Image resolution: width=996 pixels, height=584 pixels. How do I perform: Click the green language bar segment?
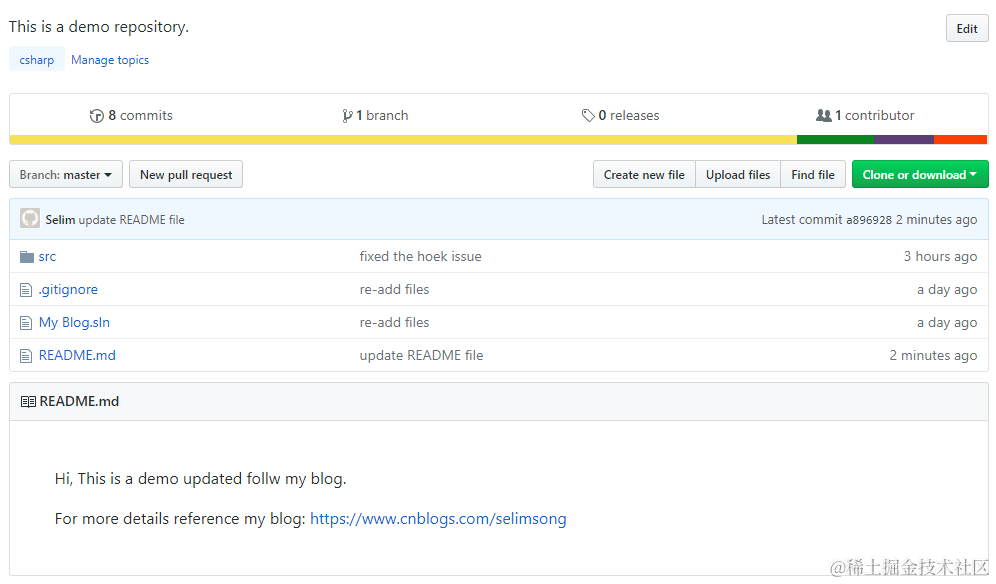835,140
